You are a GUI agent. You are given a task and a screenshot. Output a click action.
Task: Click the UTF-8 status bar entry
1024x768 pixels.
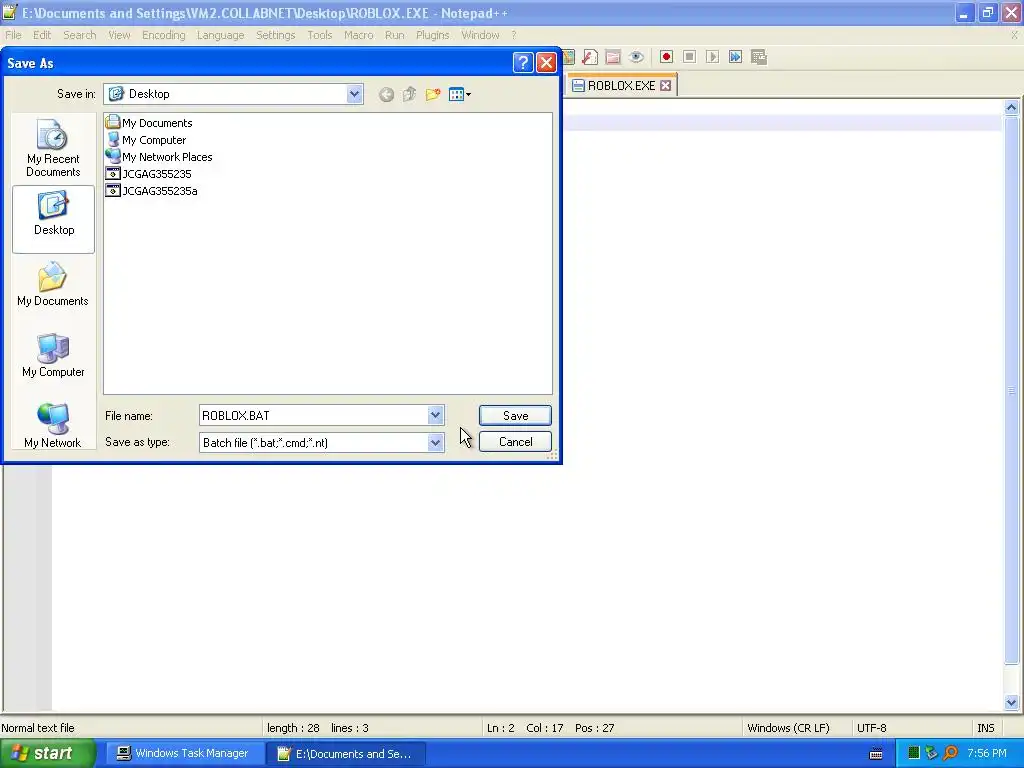point(872,728)
